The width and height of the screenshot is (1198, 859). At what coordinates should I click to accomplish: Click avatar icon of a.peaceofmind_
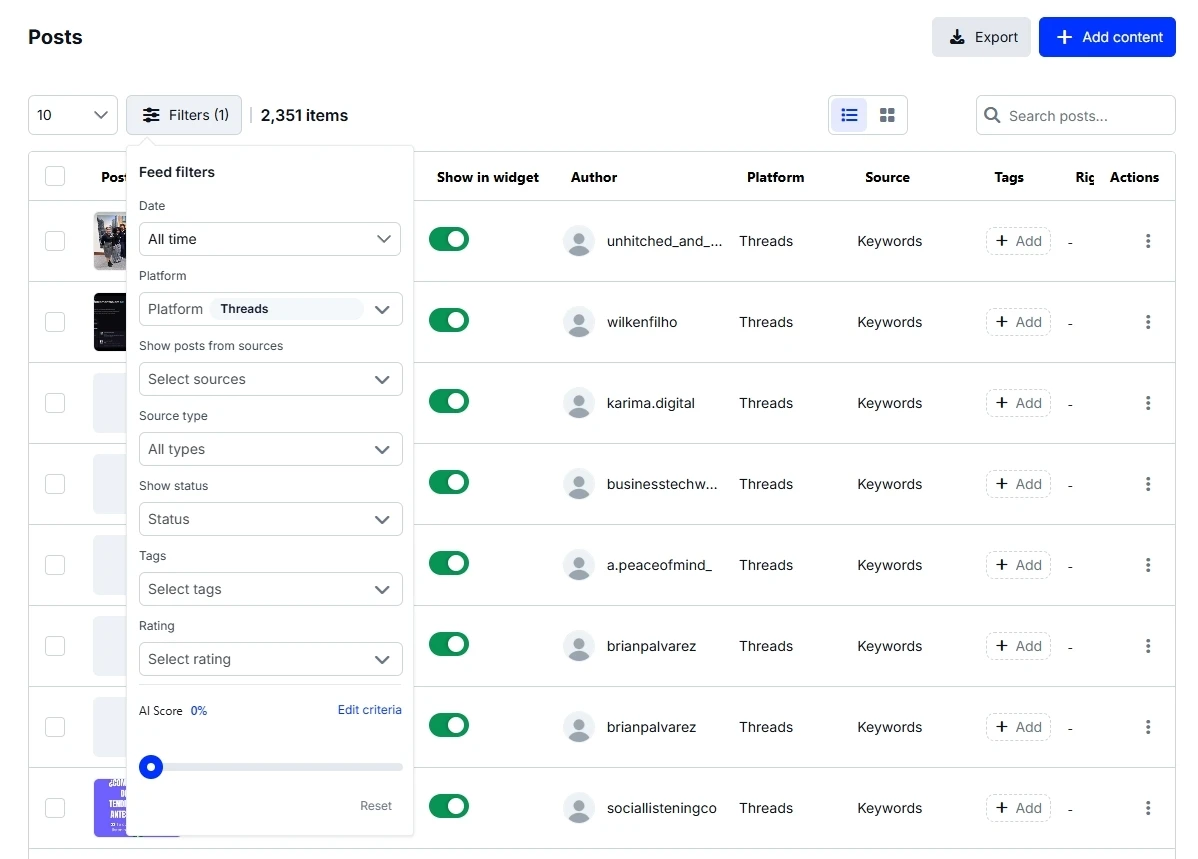tap(579, 566)
